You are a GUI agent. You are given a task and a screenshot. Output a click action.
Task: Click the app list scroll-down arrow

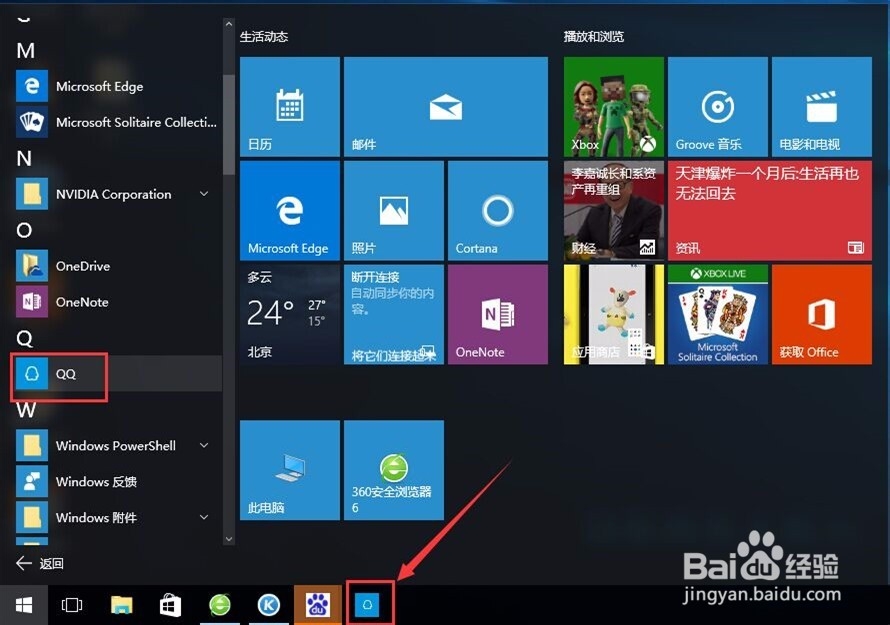(229, 539)
